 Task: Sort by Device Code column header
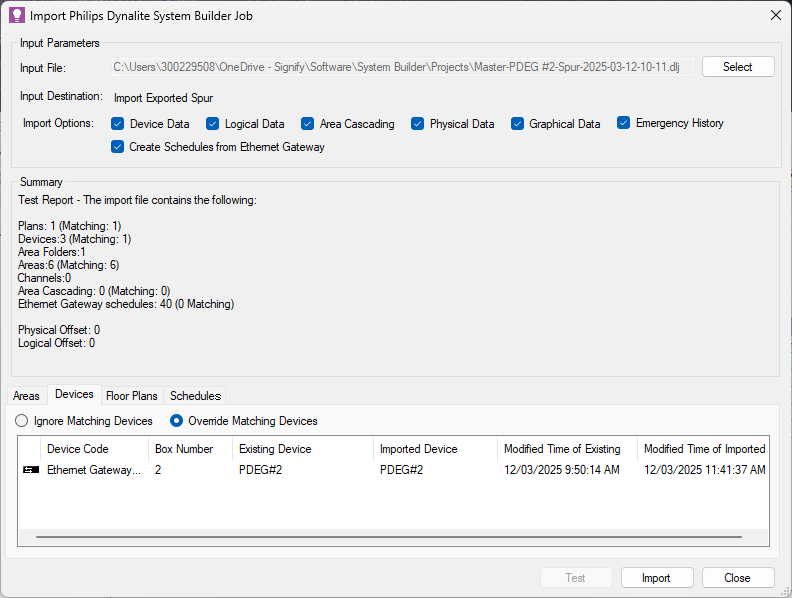click(78, 449)
